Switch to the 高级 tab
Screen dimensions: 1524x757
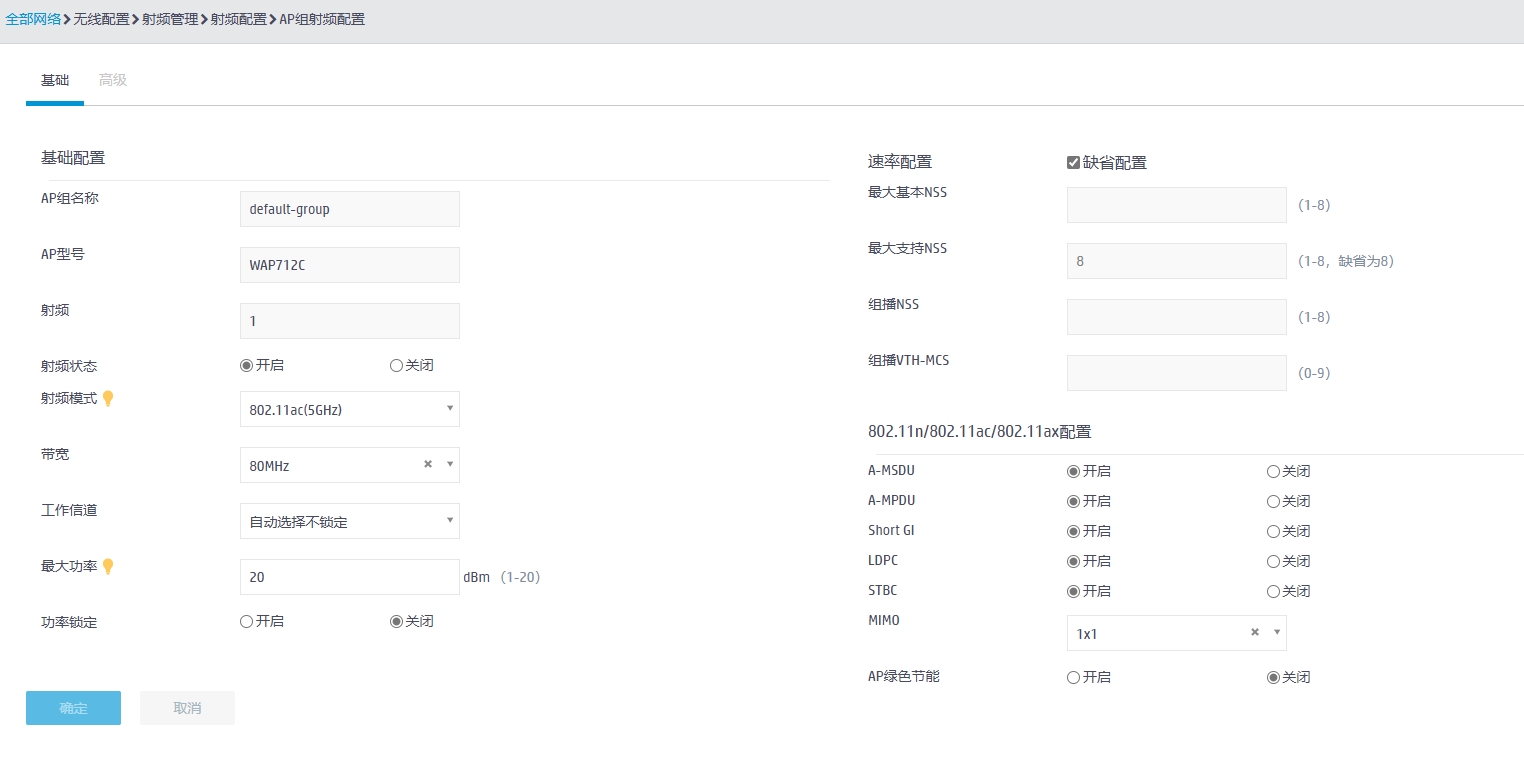point(113,80)
